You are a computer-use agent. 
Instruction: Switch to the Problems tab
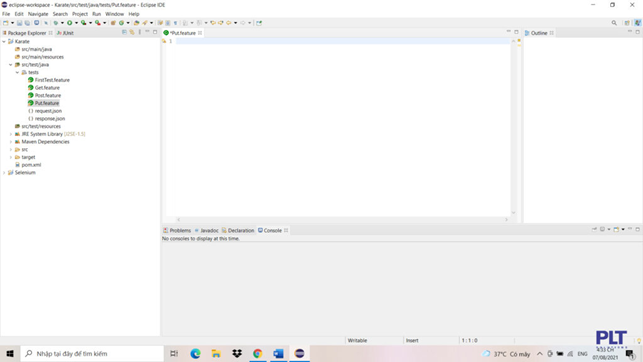pos(177,230)
